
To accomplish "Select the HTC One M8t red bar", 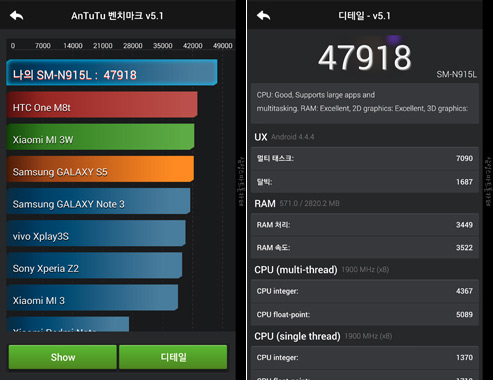I will click(x=102, y=105).
